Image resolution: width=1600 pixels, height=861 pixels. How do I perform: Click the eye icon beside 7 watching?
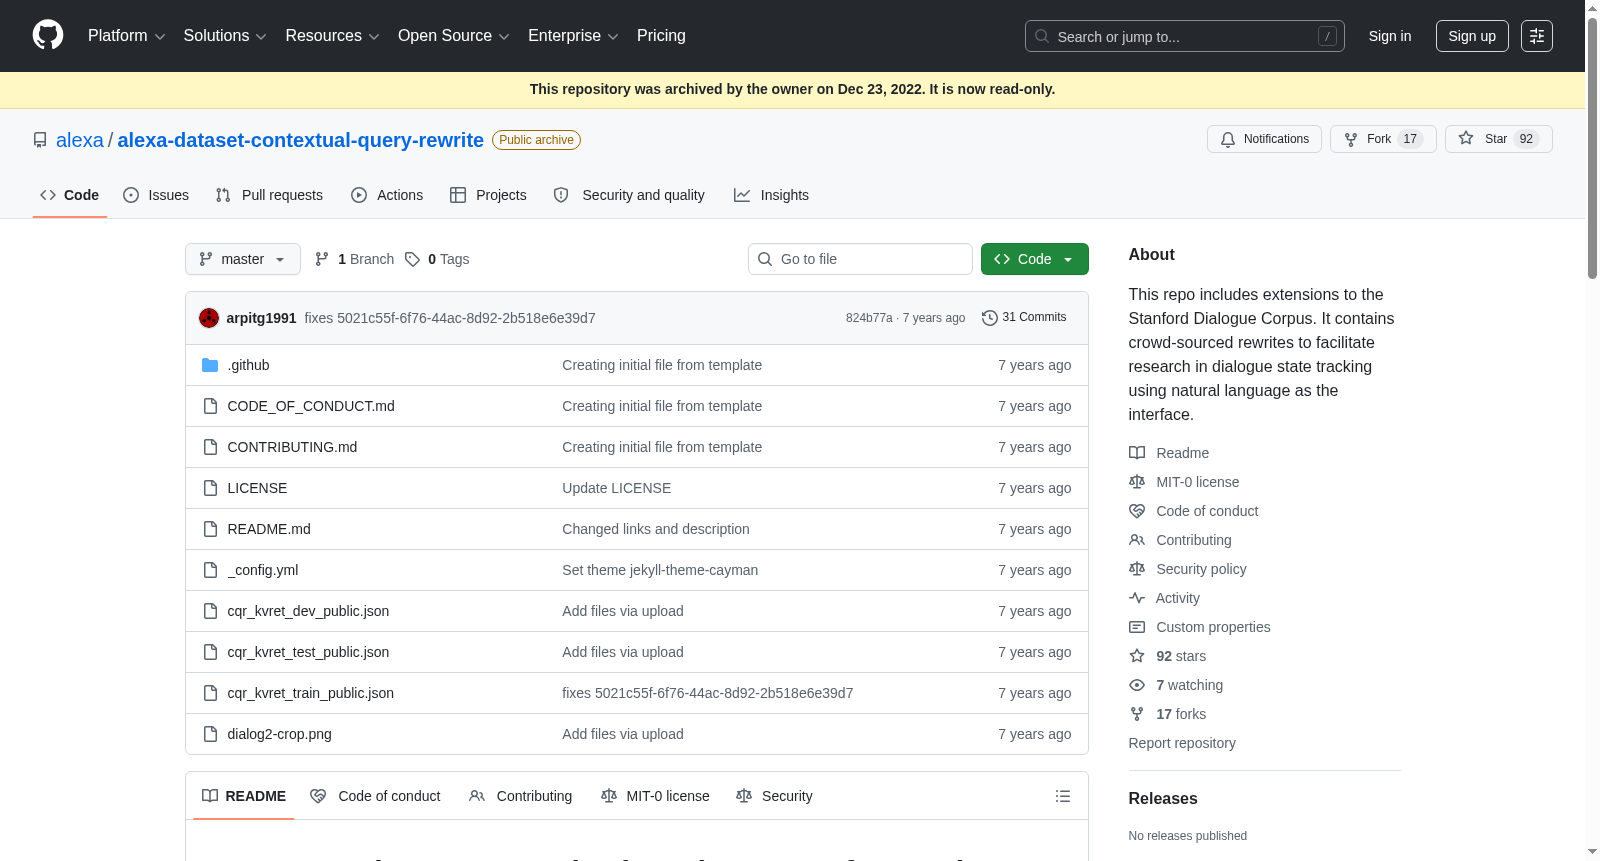click(1137, 685)
